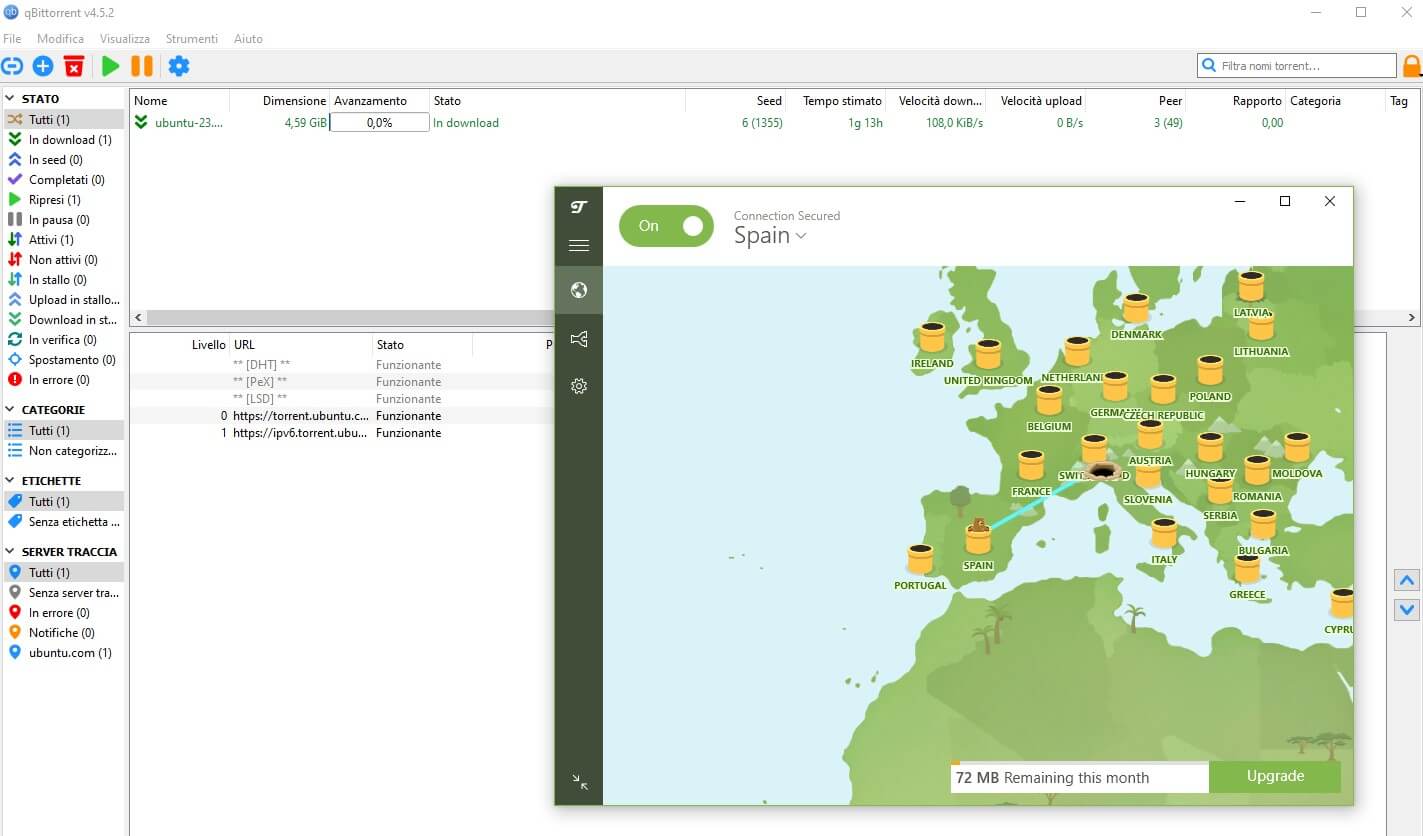Image resolution: width=1423 pixels, height=836 pixels.
Task: Collapse ETICHETTE section
Action: (11, 481)
